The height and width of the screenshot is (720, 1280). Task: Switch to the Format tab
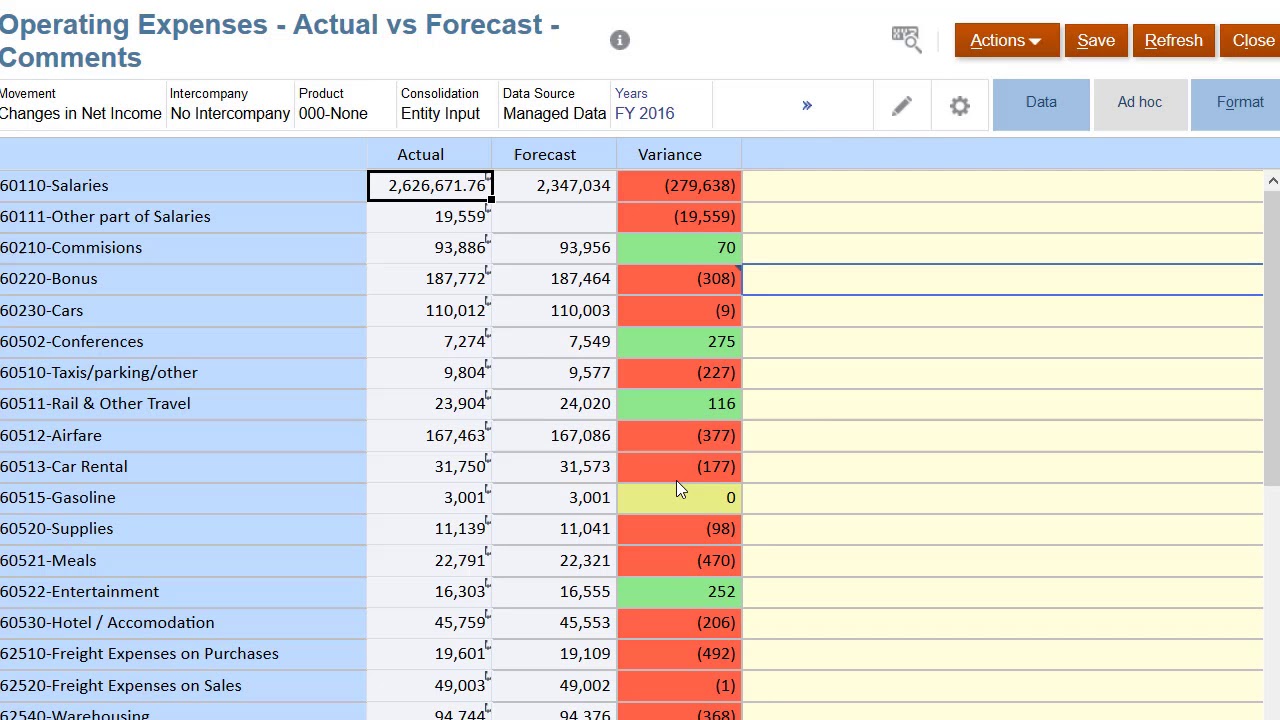click(x=1238, y=103)
